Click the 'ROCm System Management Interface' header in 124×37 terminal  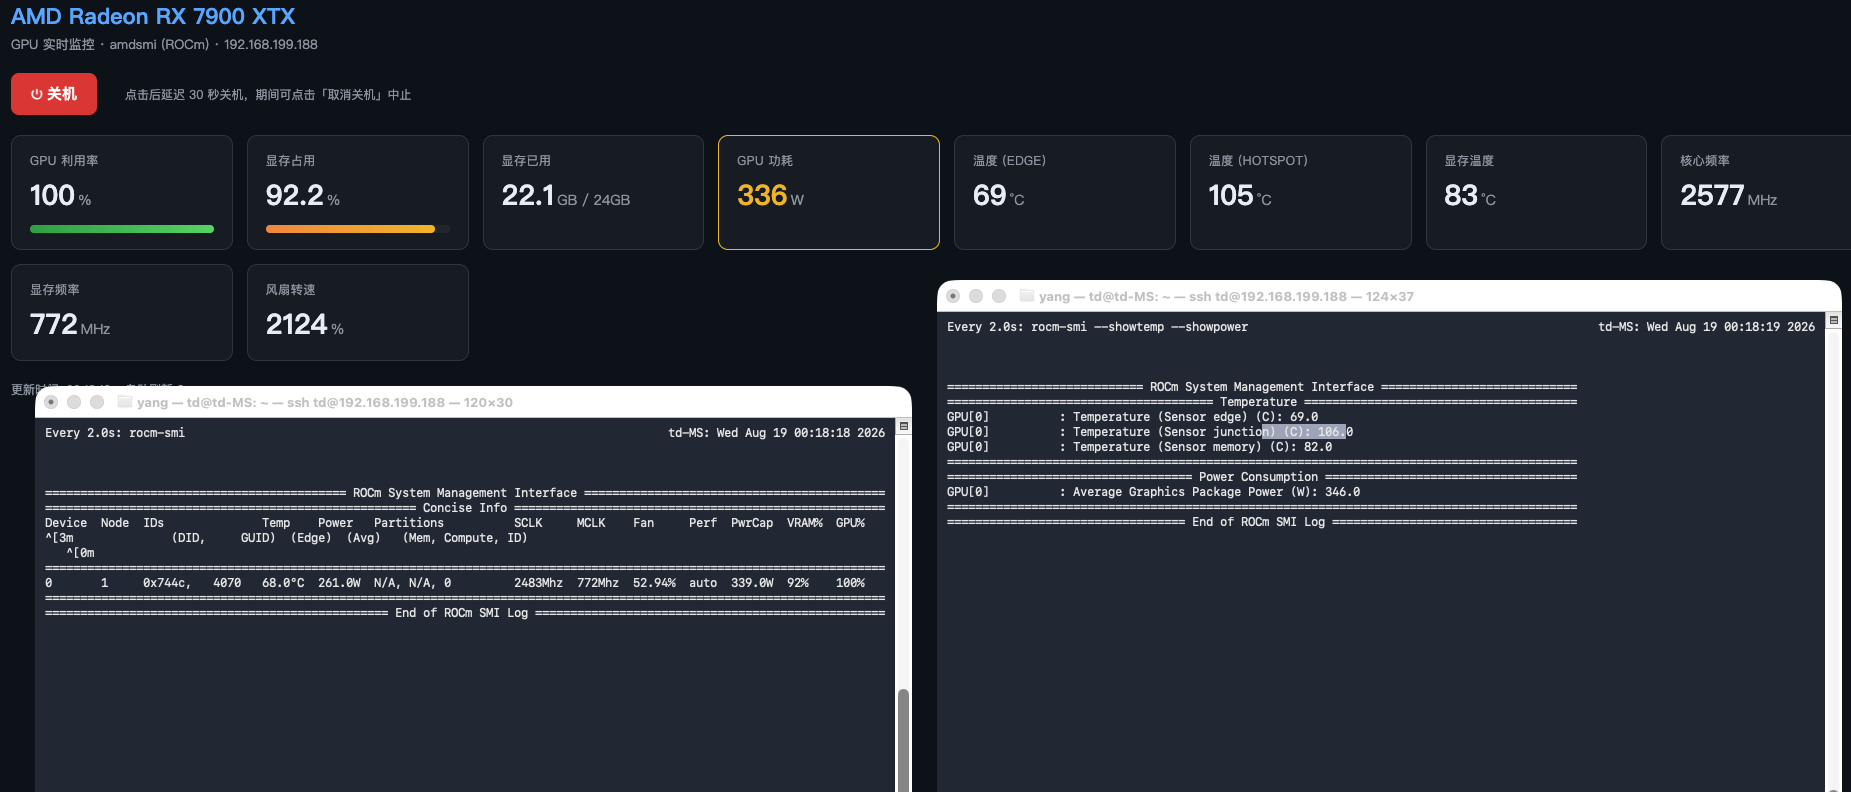[1262, 387]
